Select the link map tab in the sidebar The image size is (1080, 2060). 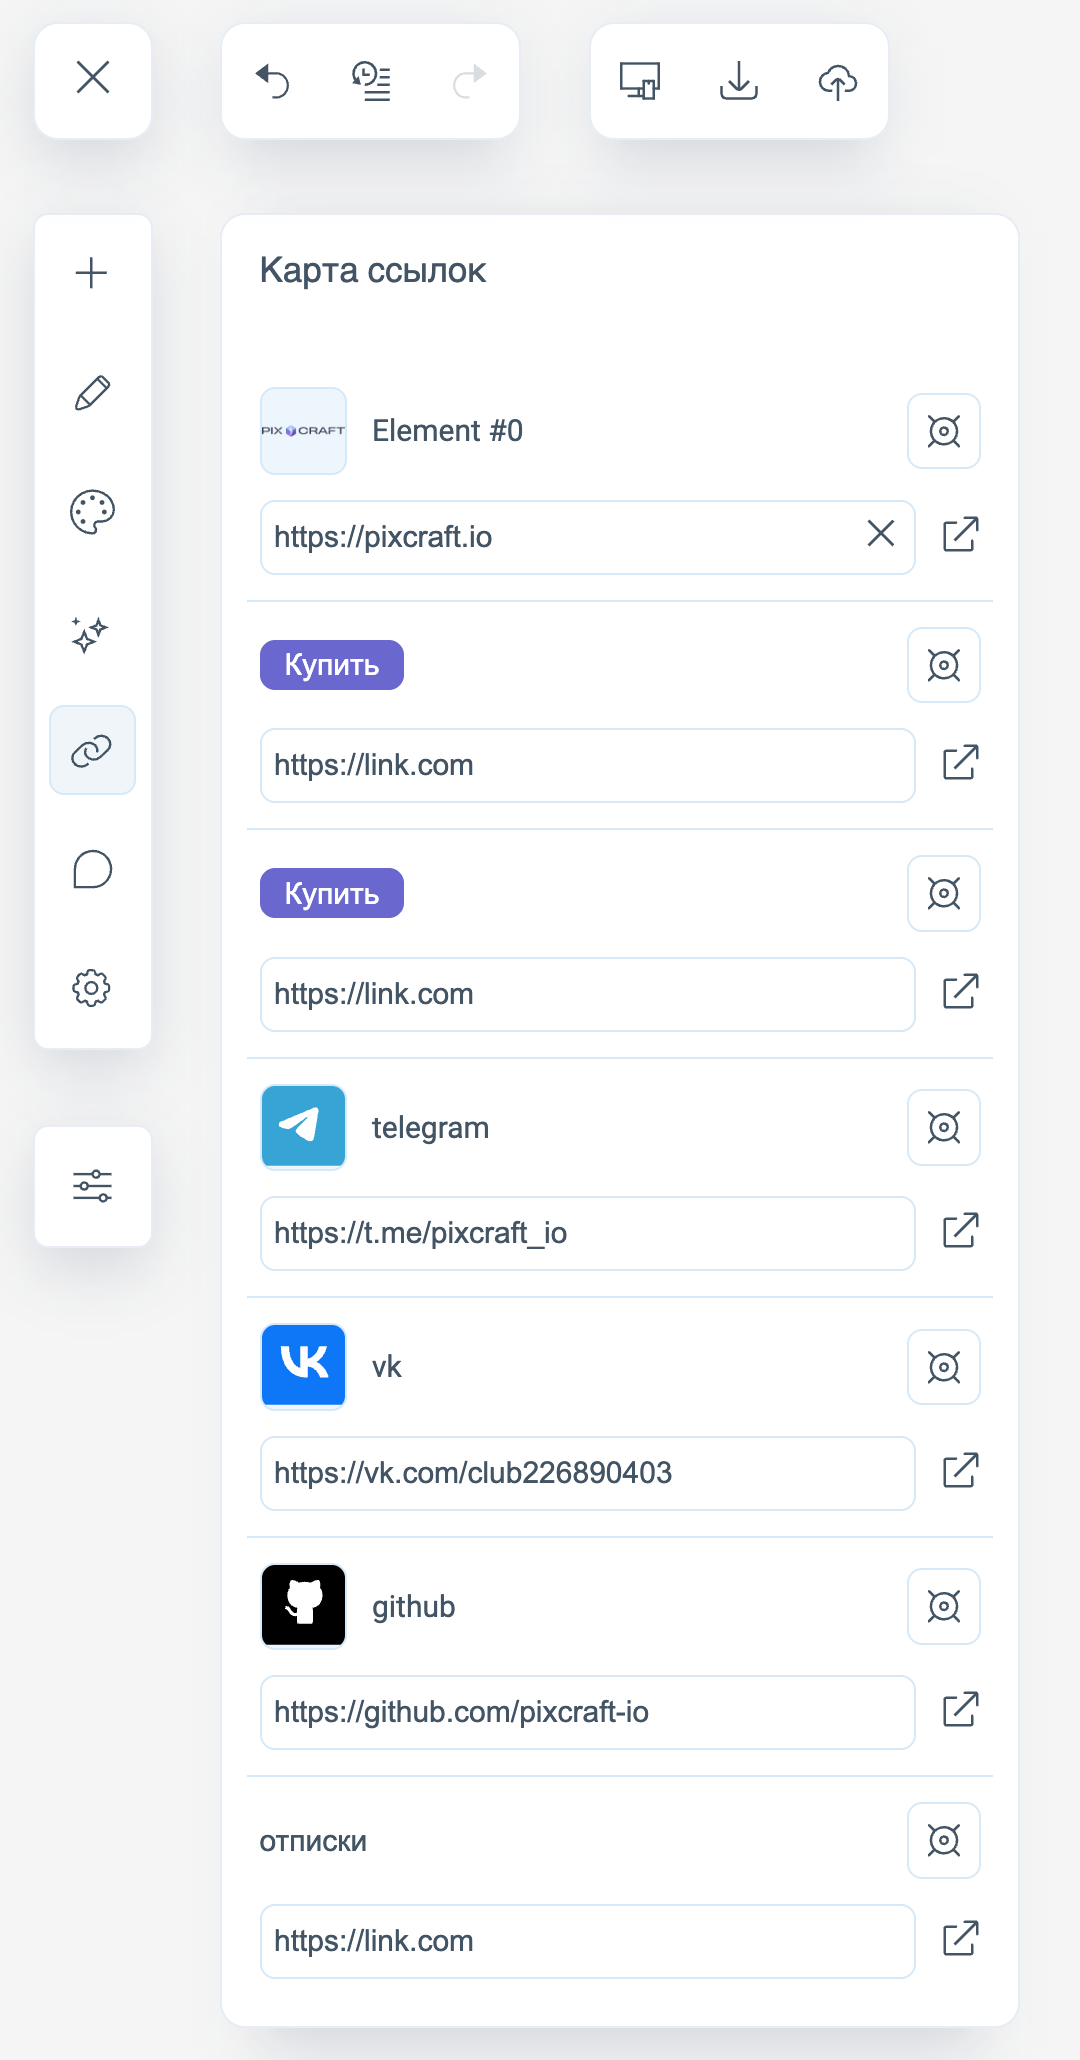(92, 750)
